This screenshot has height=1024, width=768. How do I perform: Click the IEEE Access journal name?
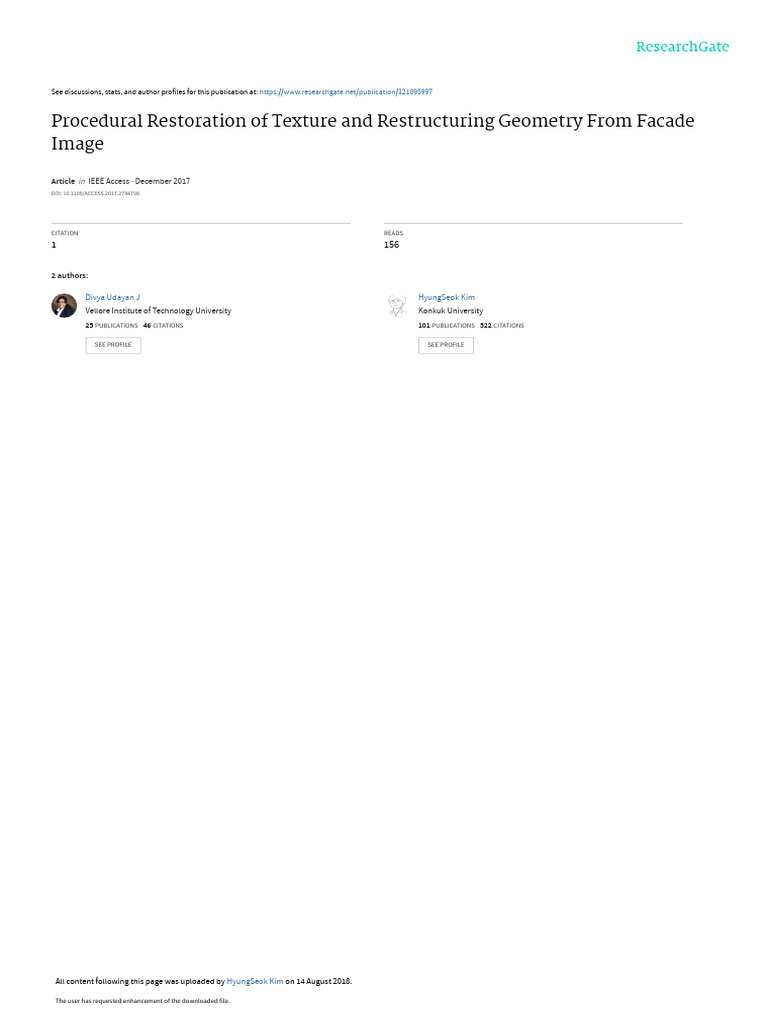tap(108, 181)
